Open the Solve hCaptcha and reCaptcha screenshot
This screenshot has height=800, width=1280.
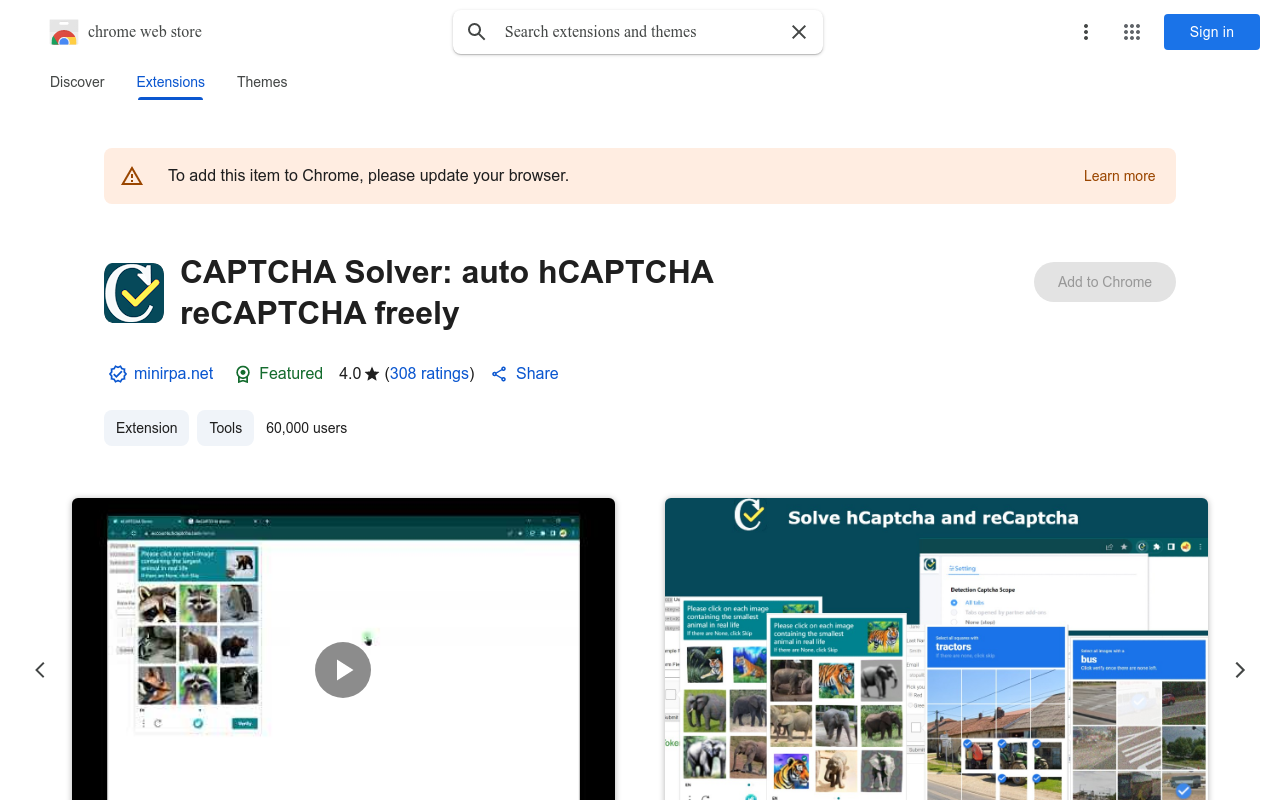[x=936, y=649]
